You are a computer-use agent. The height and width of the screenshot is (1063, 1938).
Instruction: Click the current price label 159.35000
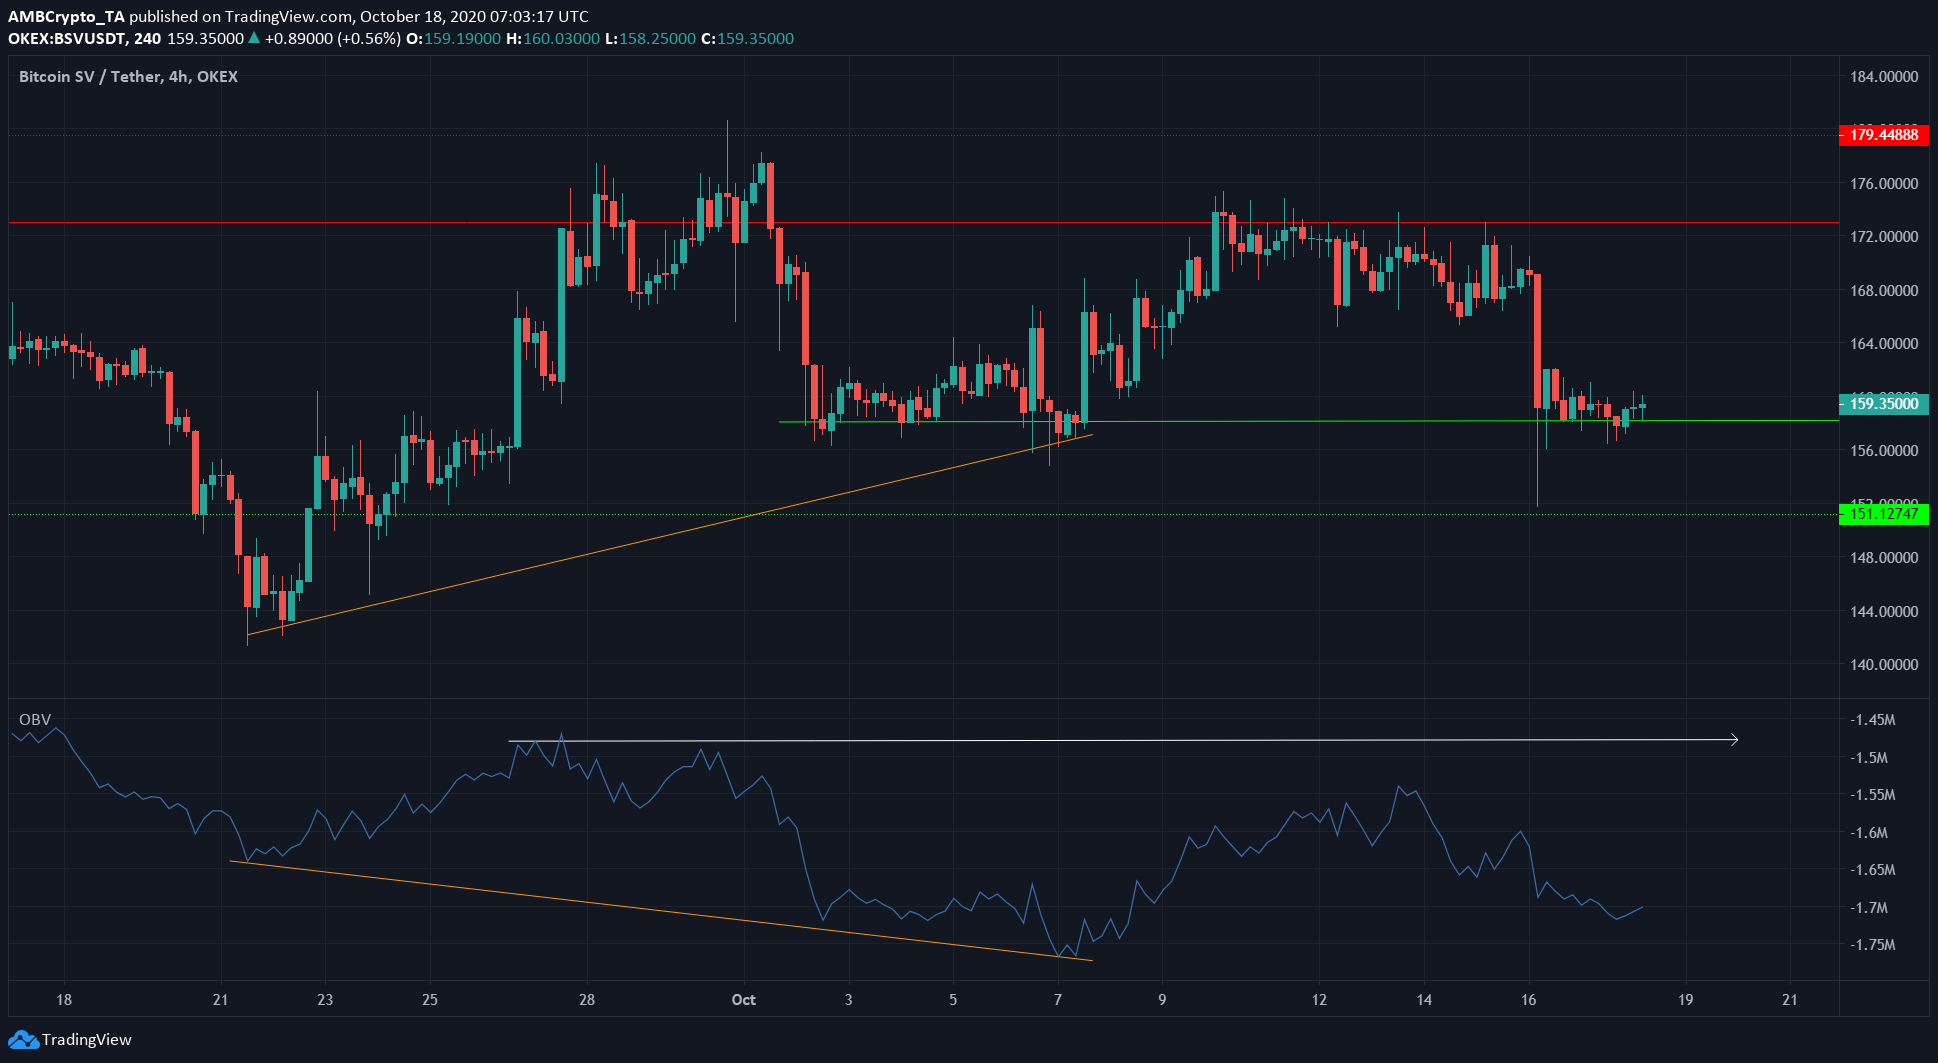click(x=1883, y=404)
